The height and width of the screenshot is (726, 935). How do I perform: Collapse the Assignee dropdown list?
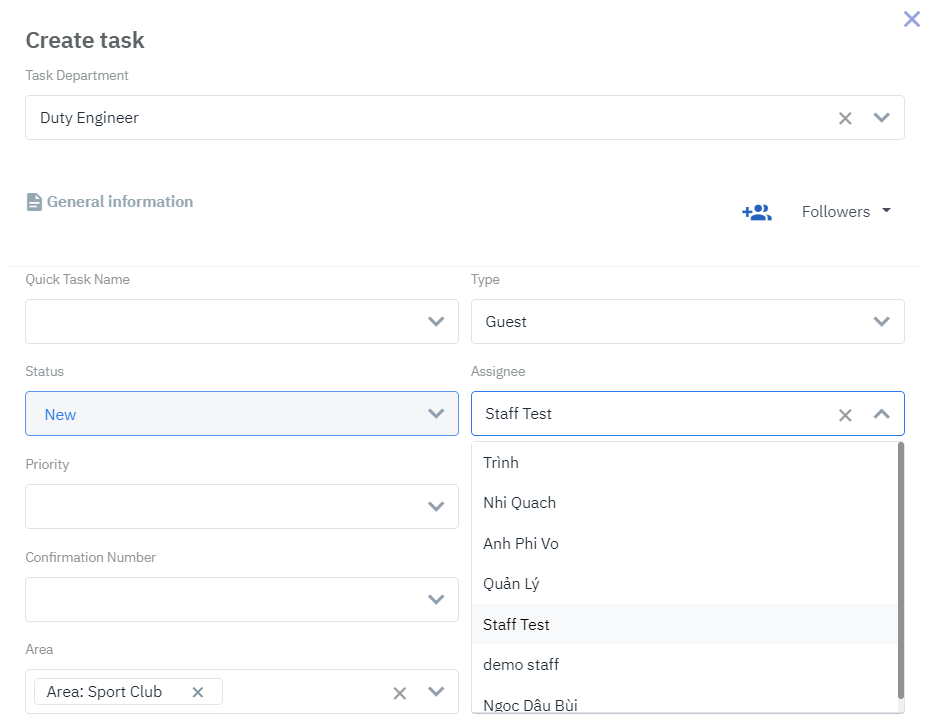[x=881, y=414]
